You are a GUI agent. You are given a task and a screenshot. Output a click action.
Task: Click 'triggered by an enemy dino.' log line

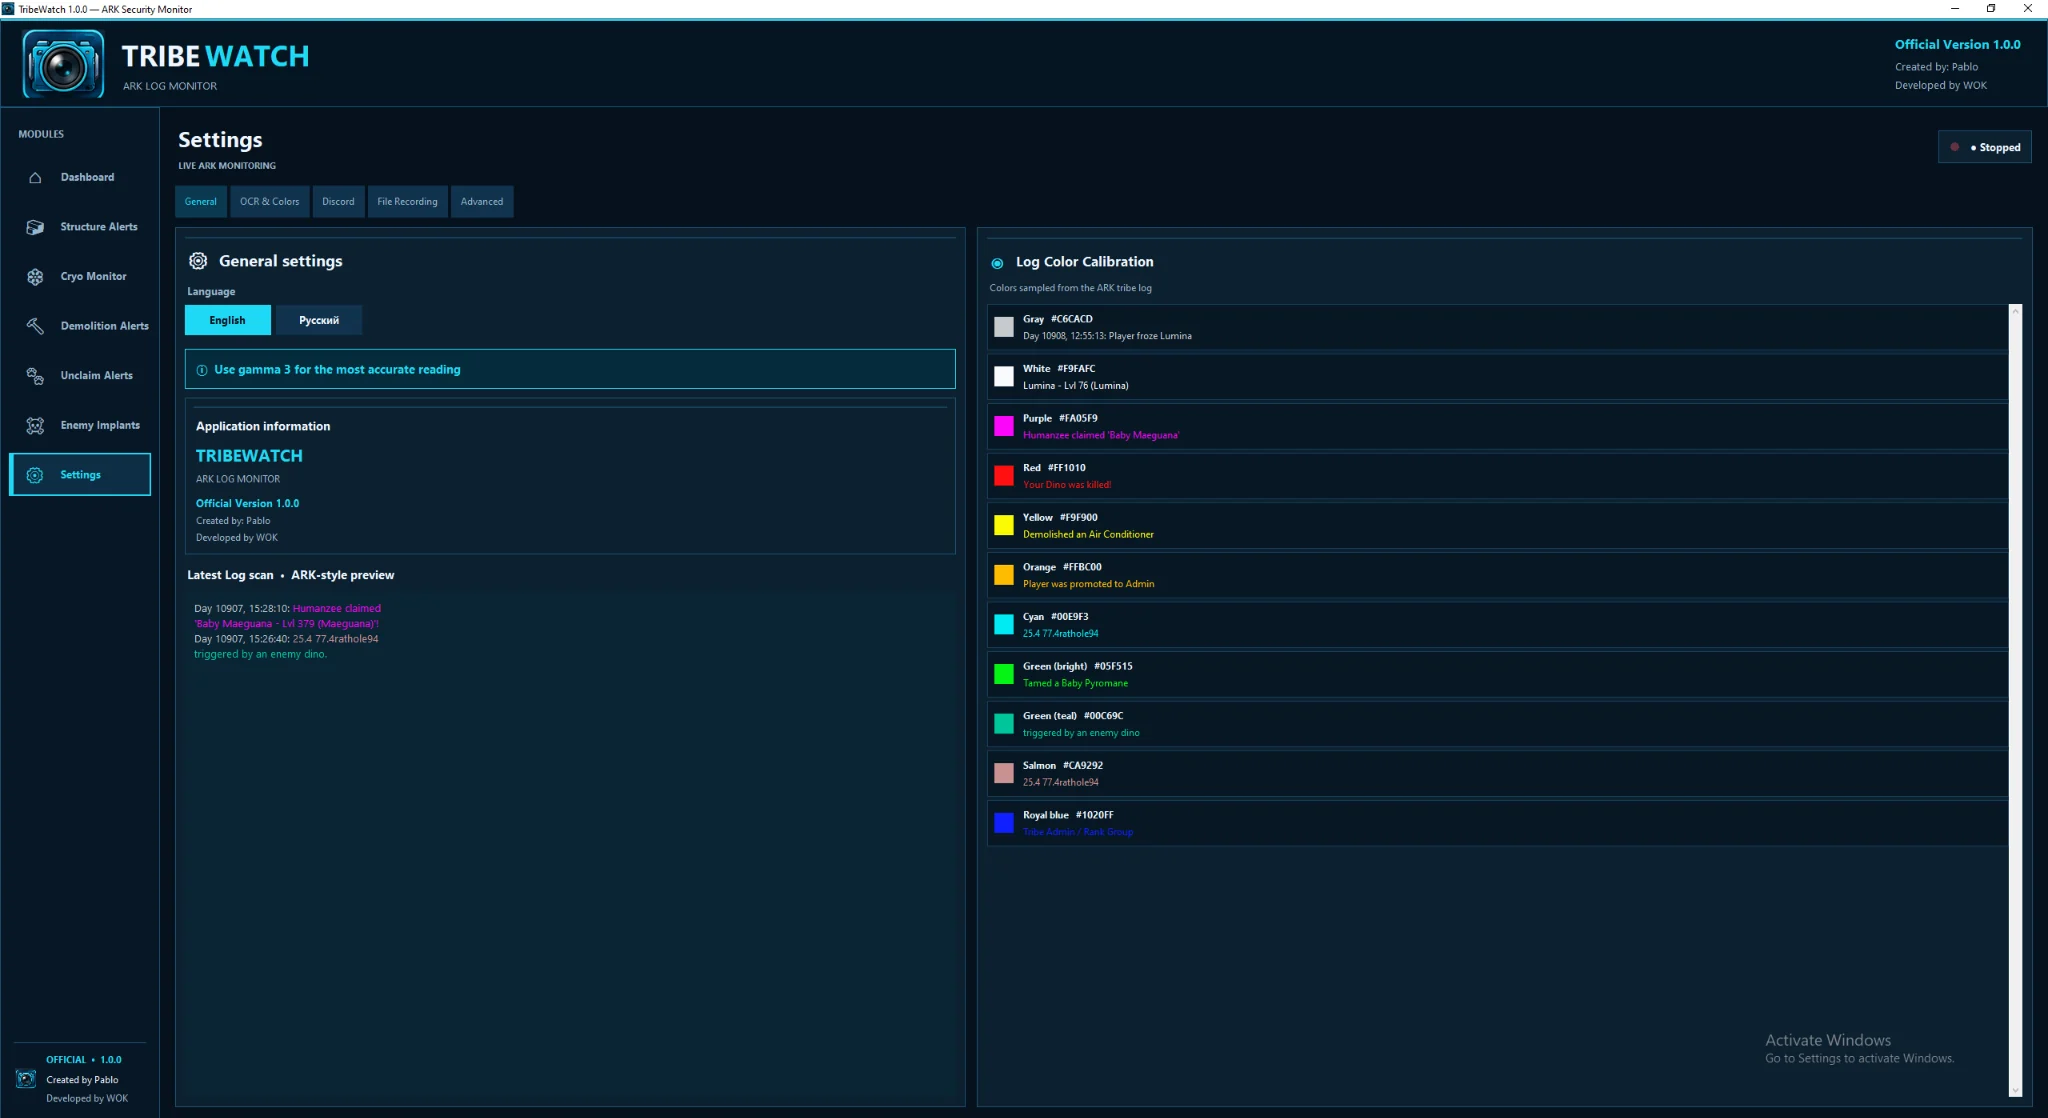click(260, 655)
